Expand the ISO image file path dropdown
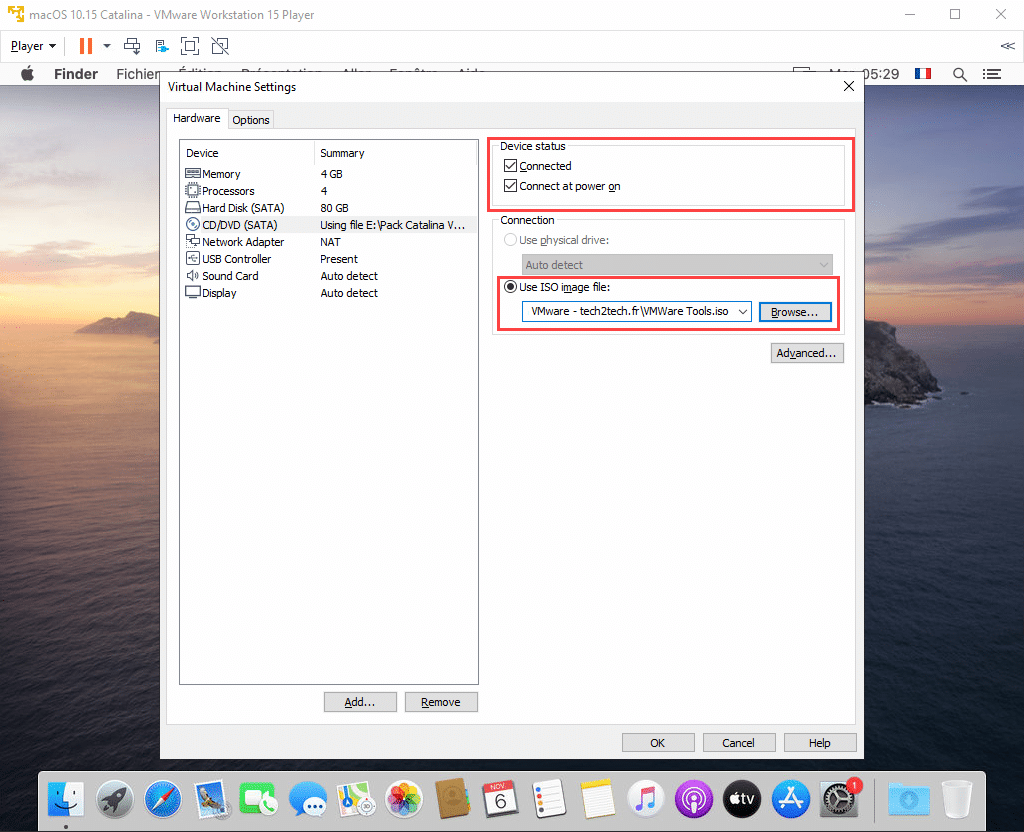 [x=743, y=312]
